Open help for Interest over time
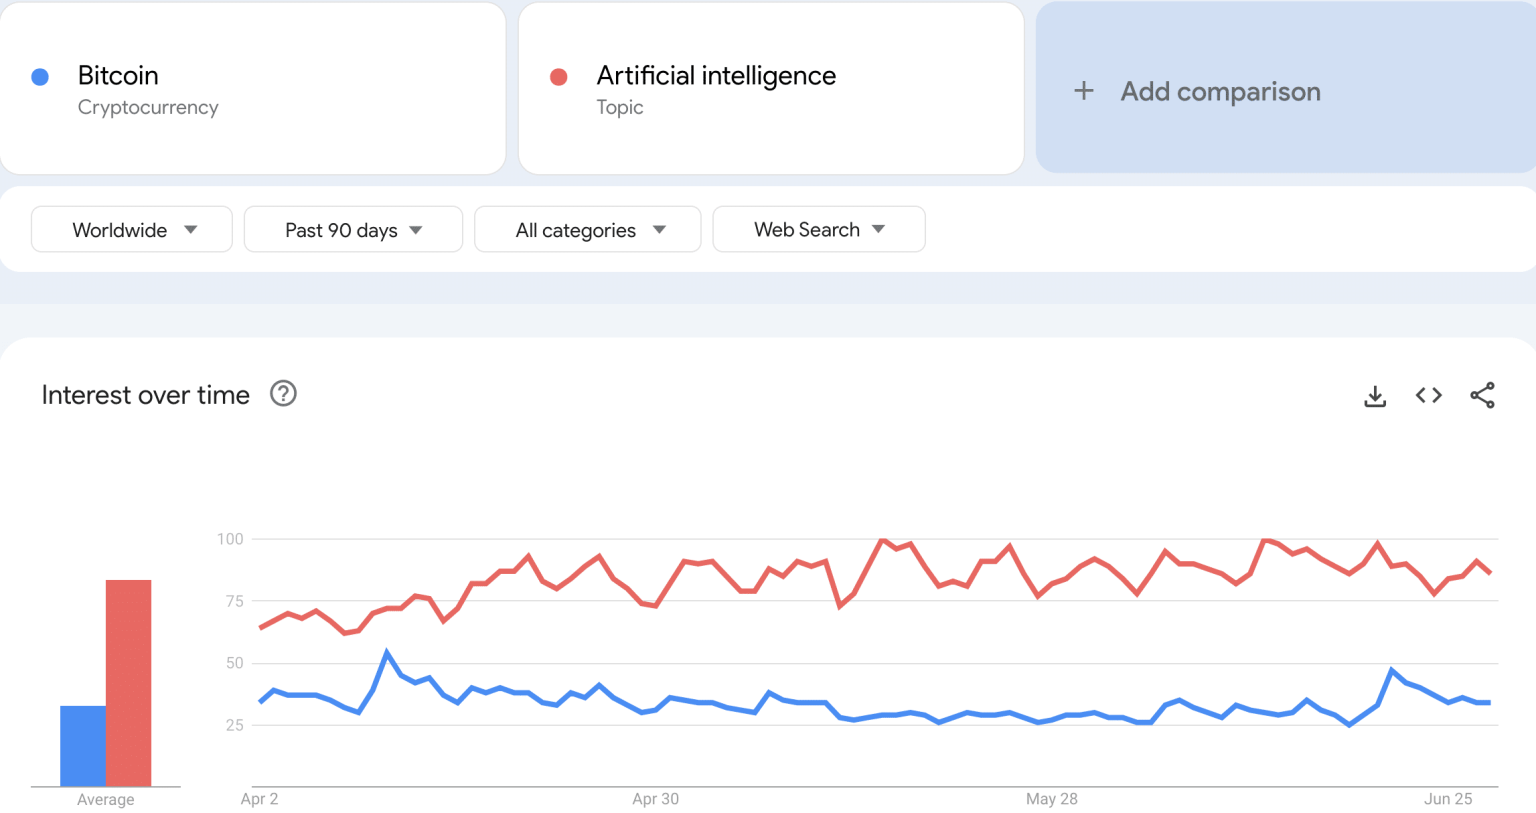 [283, 394]
